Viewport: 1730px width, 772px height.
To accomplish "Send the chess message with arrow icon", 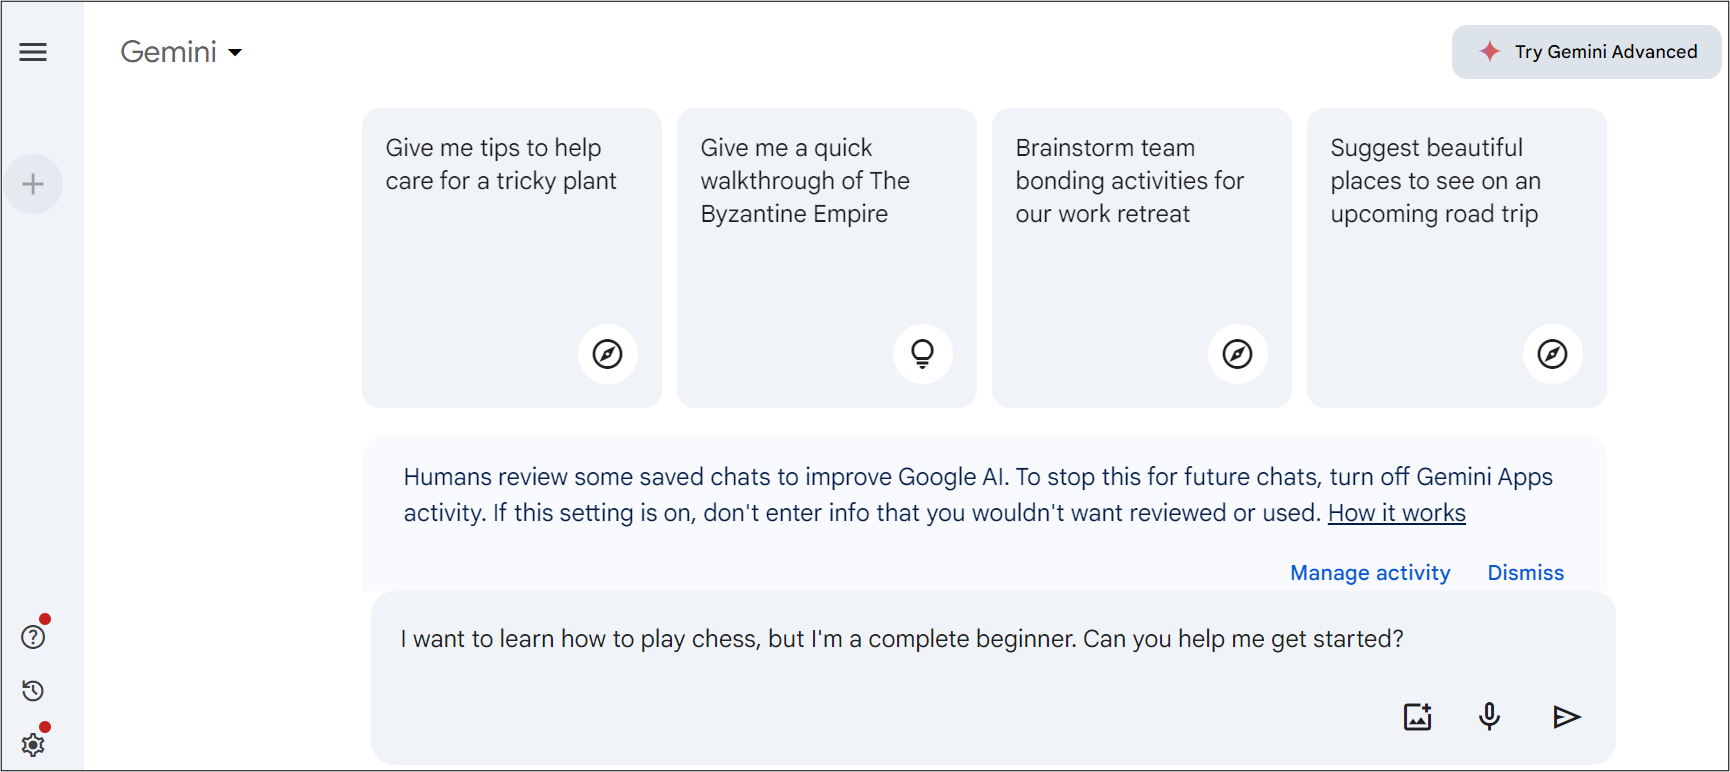I will (x=1566, y=717).
